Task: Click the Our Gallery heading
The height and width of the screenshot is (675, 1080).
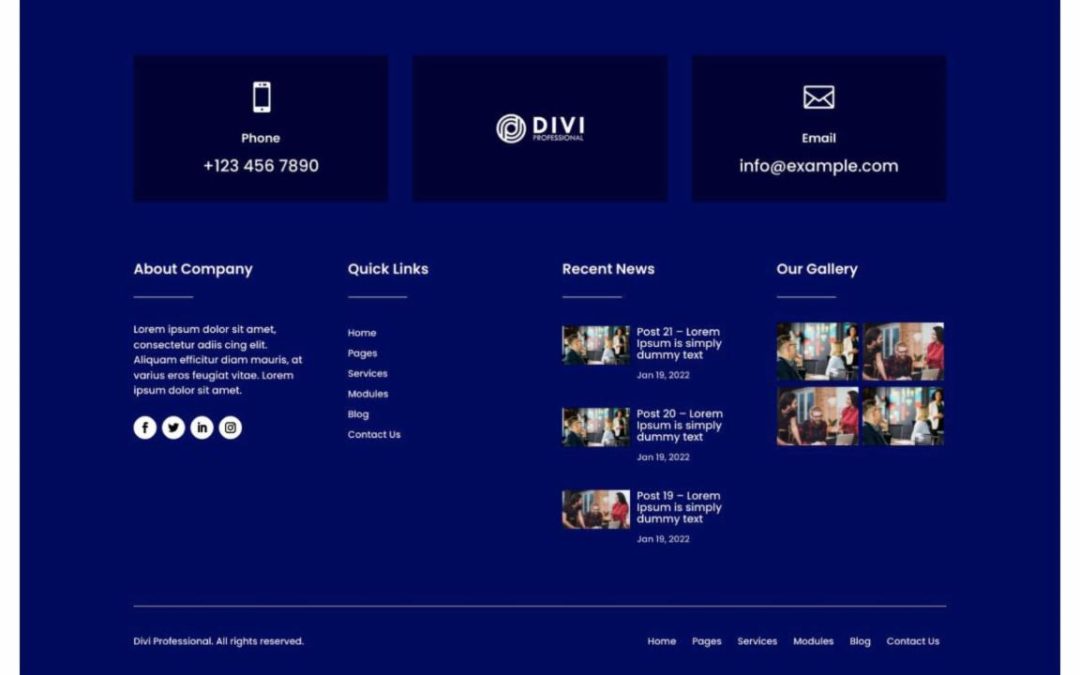Action: pos(817,269)
